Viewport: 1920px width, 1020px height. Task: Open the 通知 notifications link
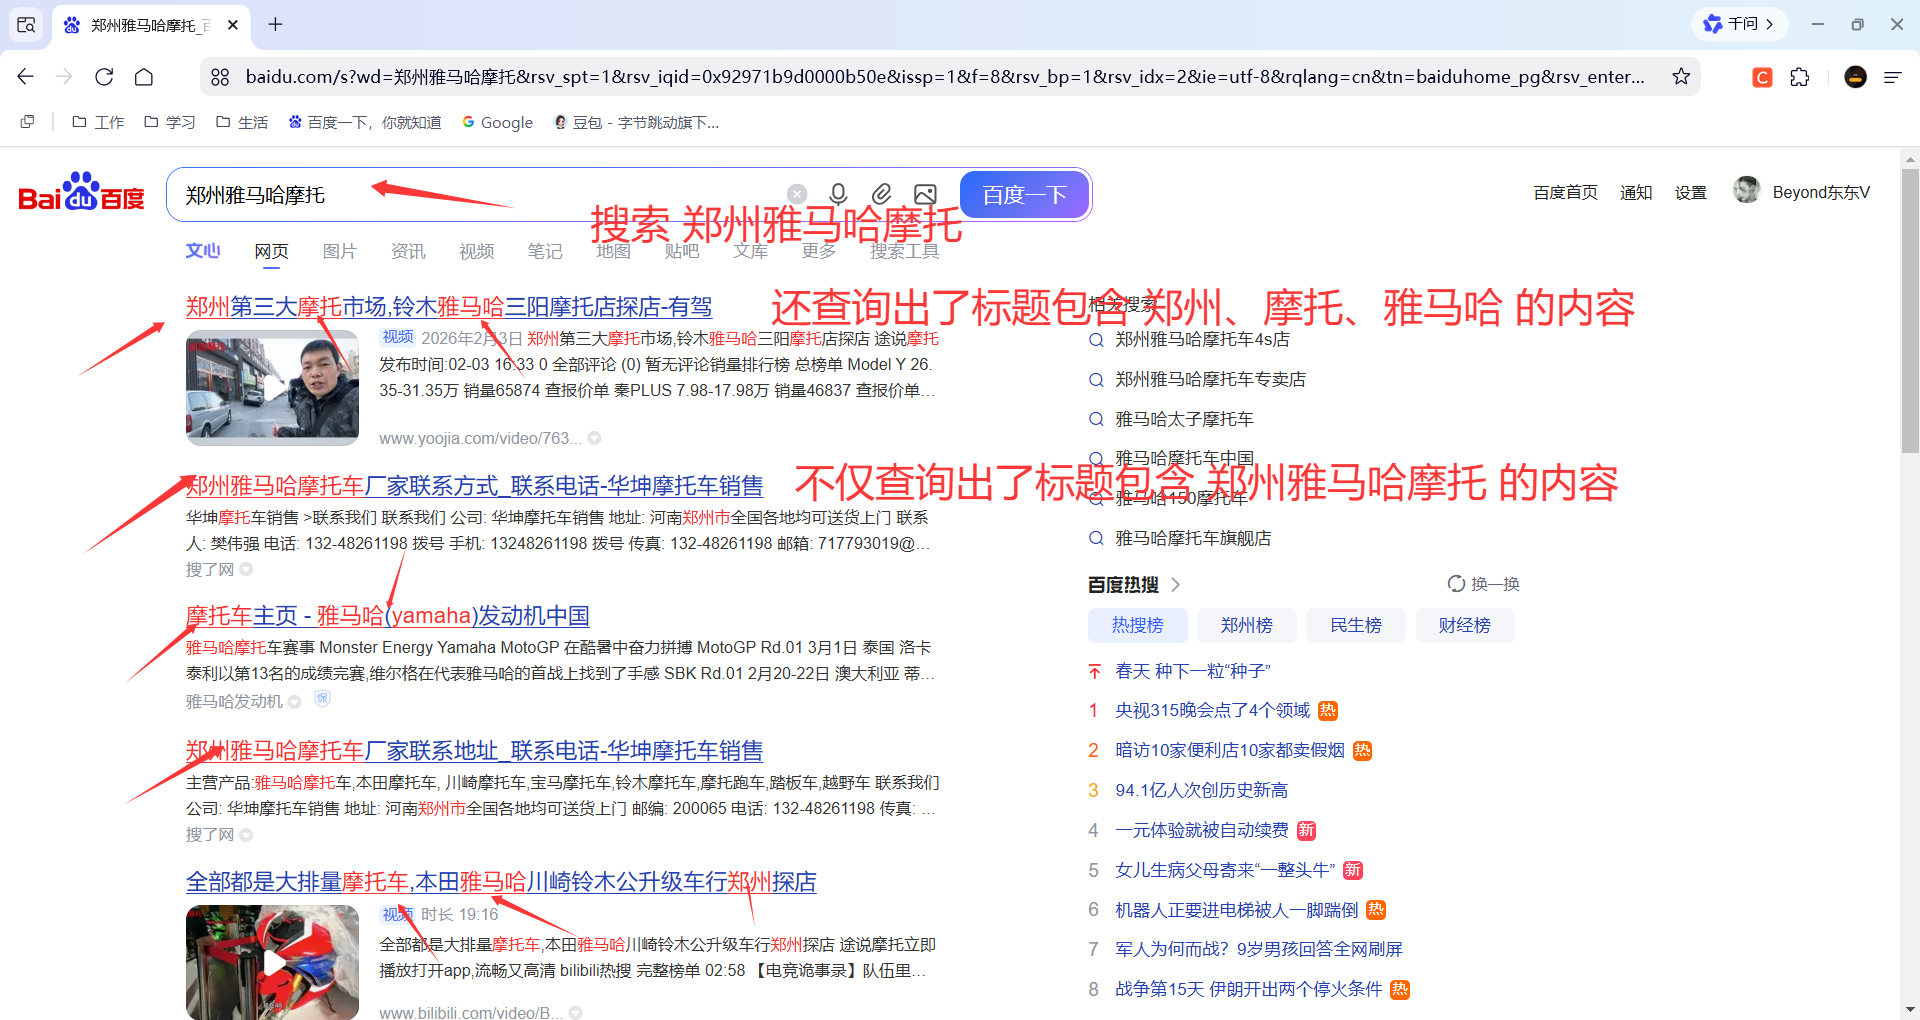[x=1636, y=192]
